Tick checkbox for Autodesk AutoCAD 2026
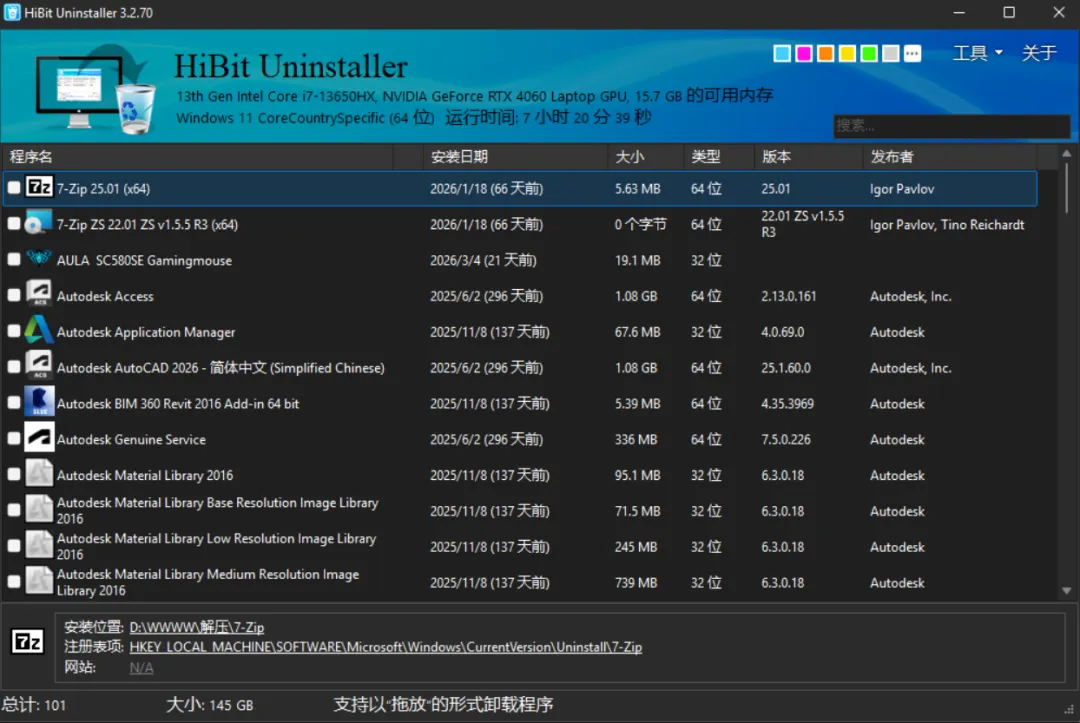This screenshot has height=723, width=1080. pos(14,367)
